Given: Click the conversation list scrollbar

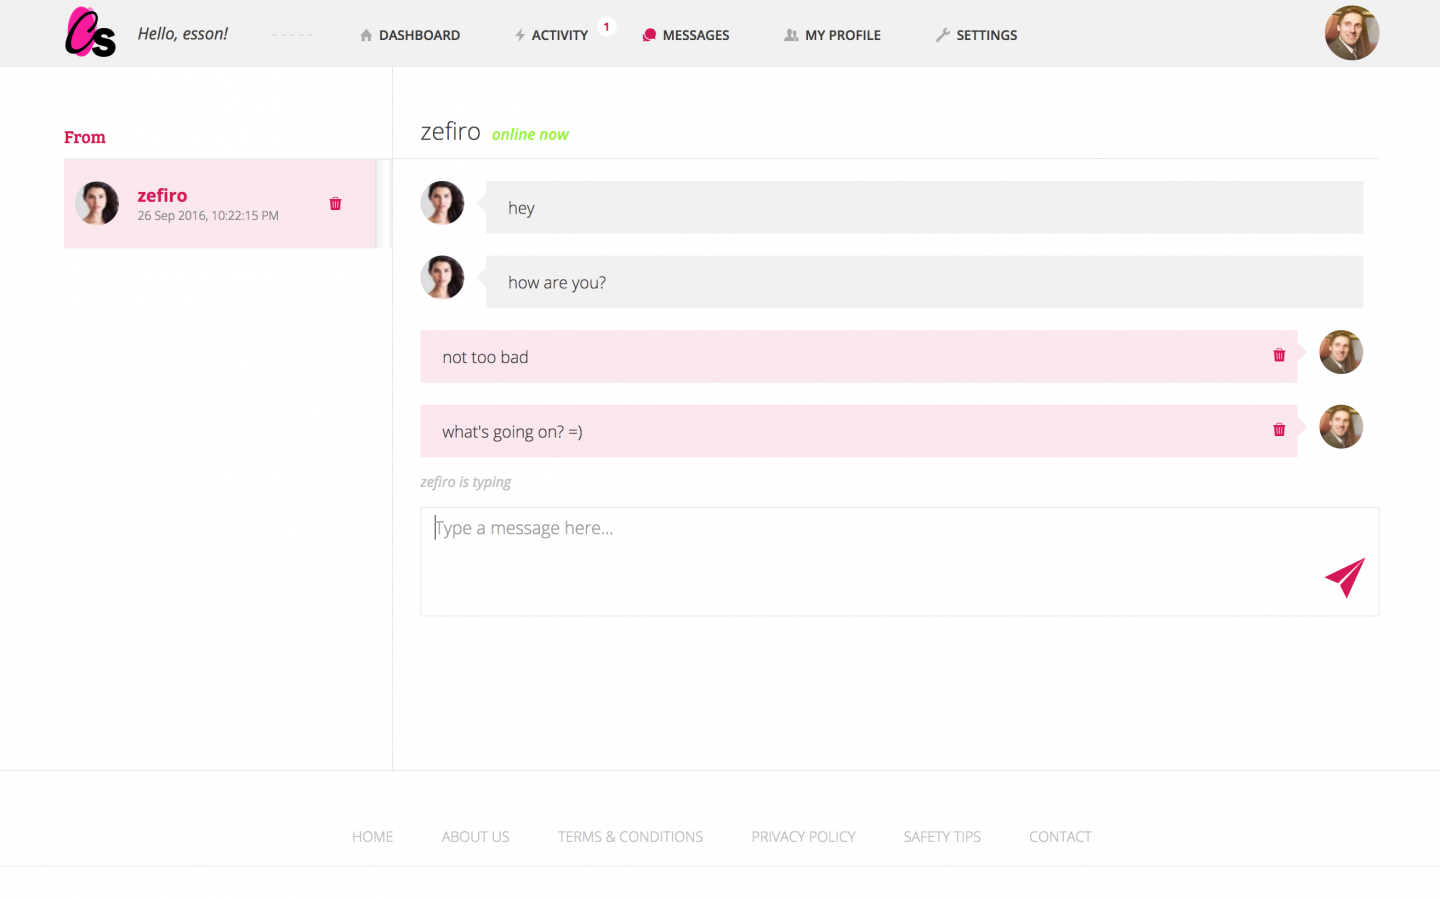Looking at the screenshot, I should pos(384,203).
